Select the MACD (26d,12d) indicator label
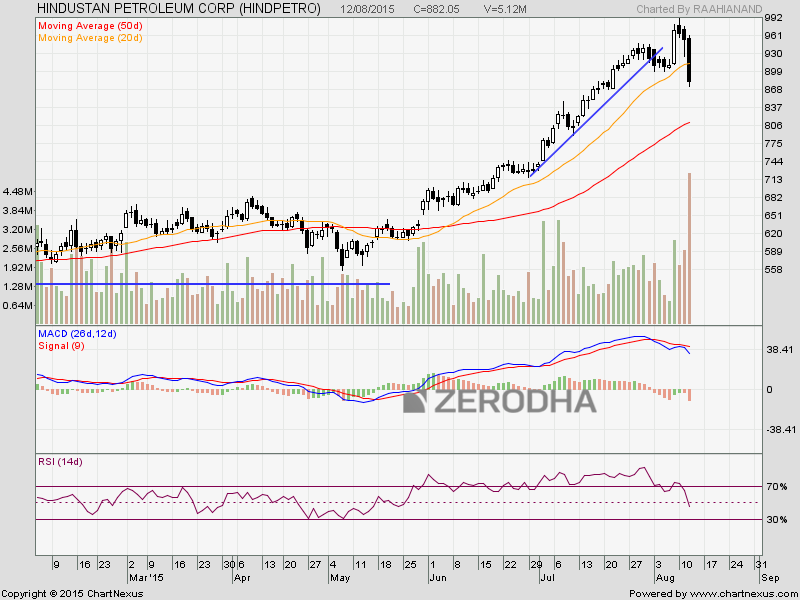The image size is (800, 600). 78,334
